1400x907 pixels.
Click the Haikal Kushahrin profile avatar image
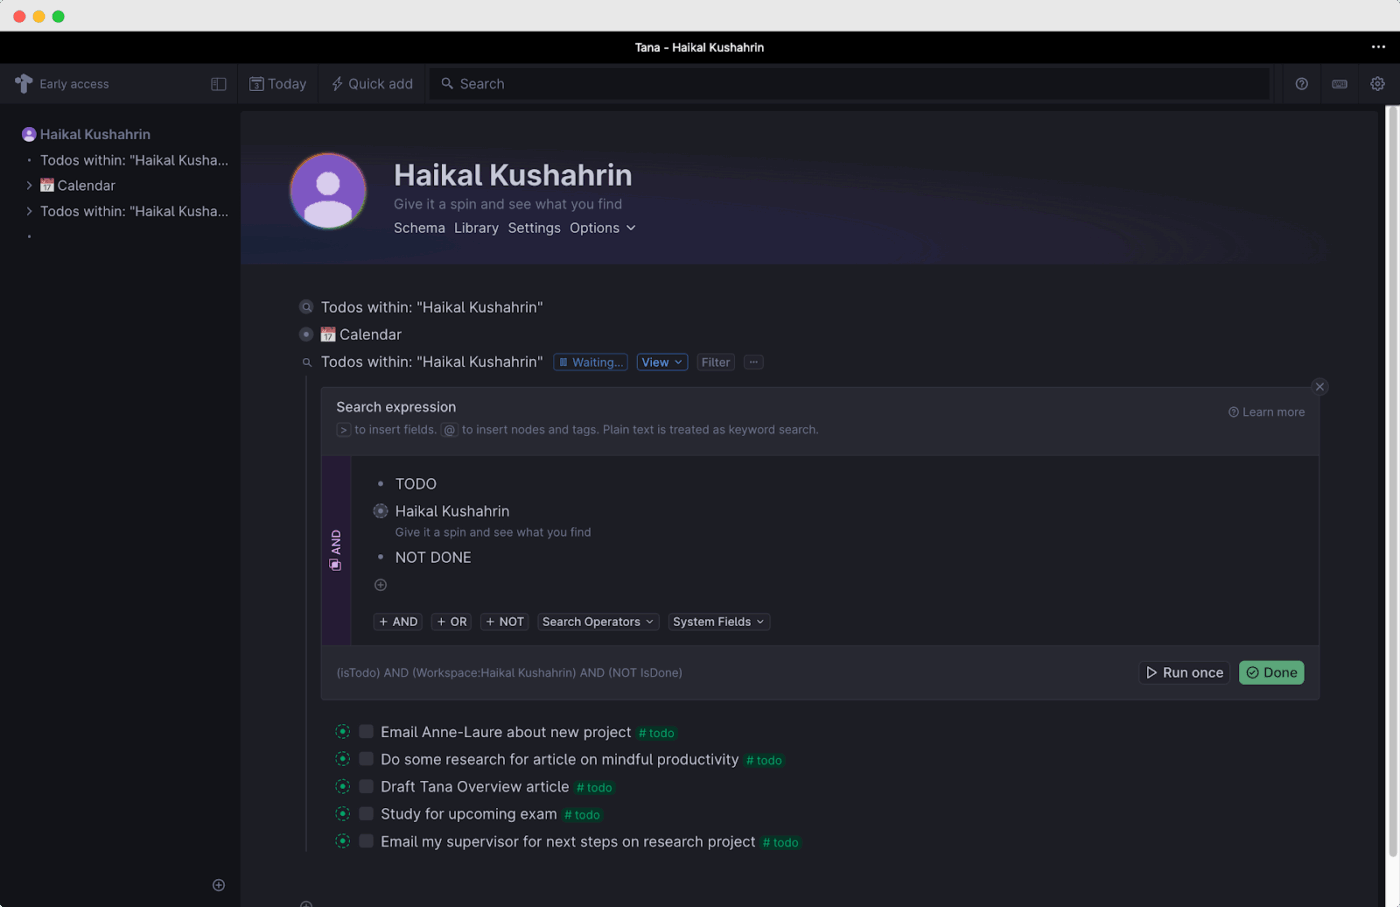(x=328, y=190)
